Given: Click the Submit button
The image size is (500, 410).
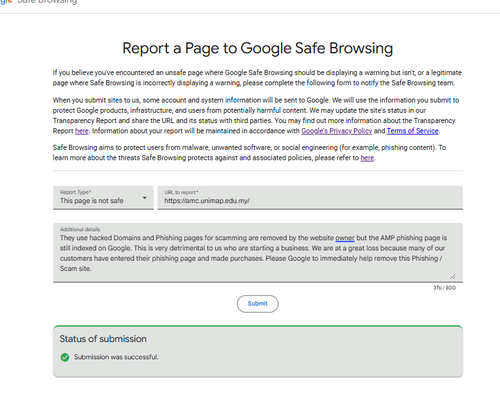Looking at the screenshot, I should pyautogui.click(x=258, y=304).
